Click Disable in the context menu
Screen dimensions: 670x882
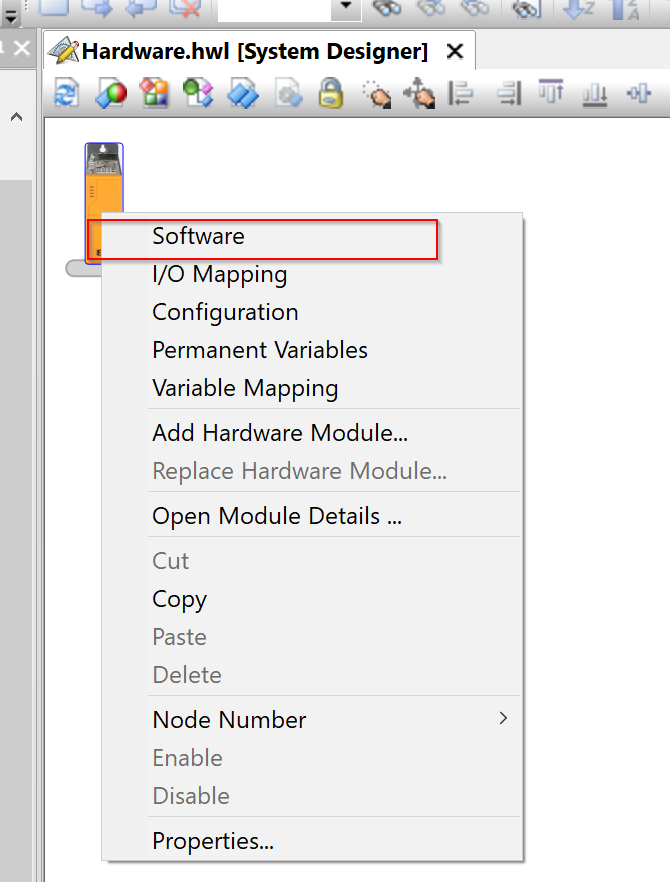point(312,796)
